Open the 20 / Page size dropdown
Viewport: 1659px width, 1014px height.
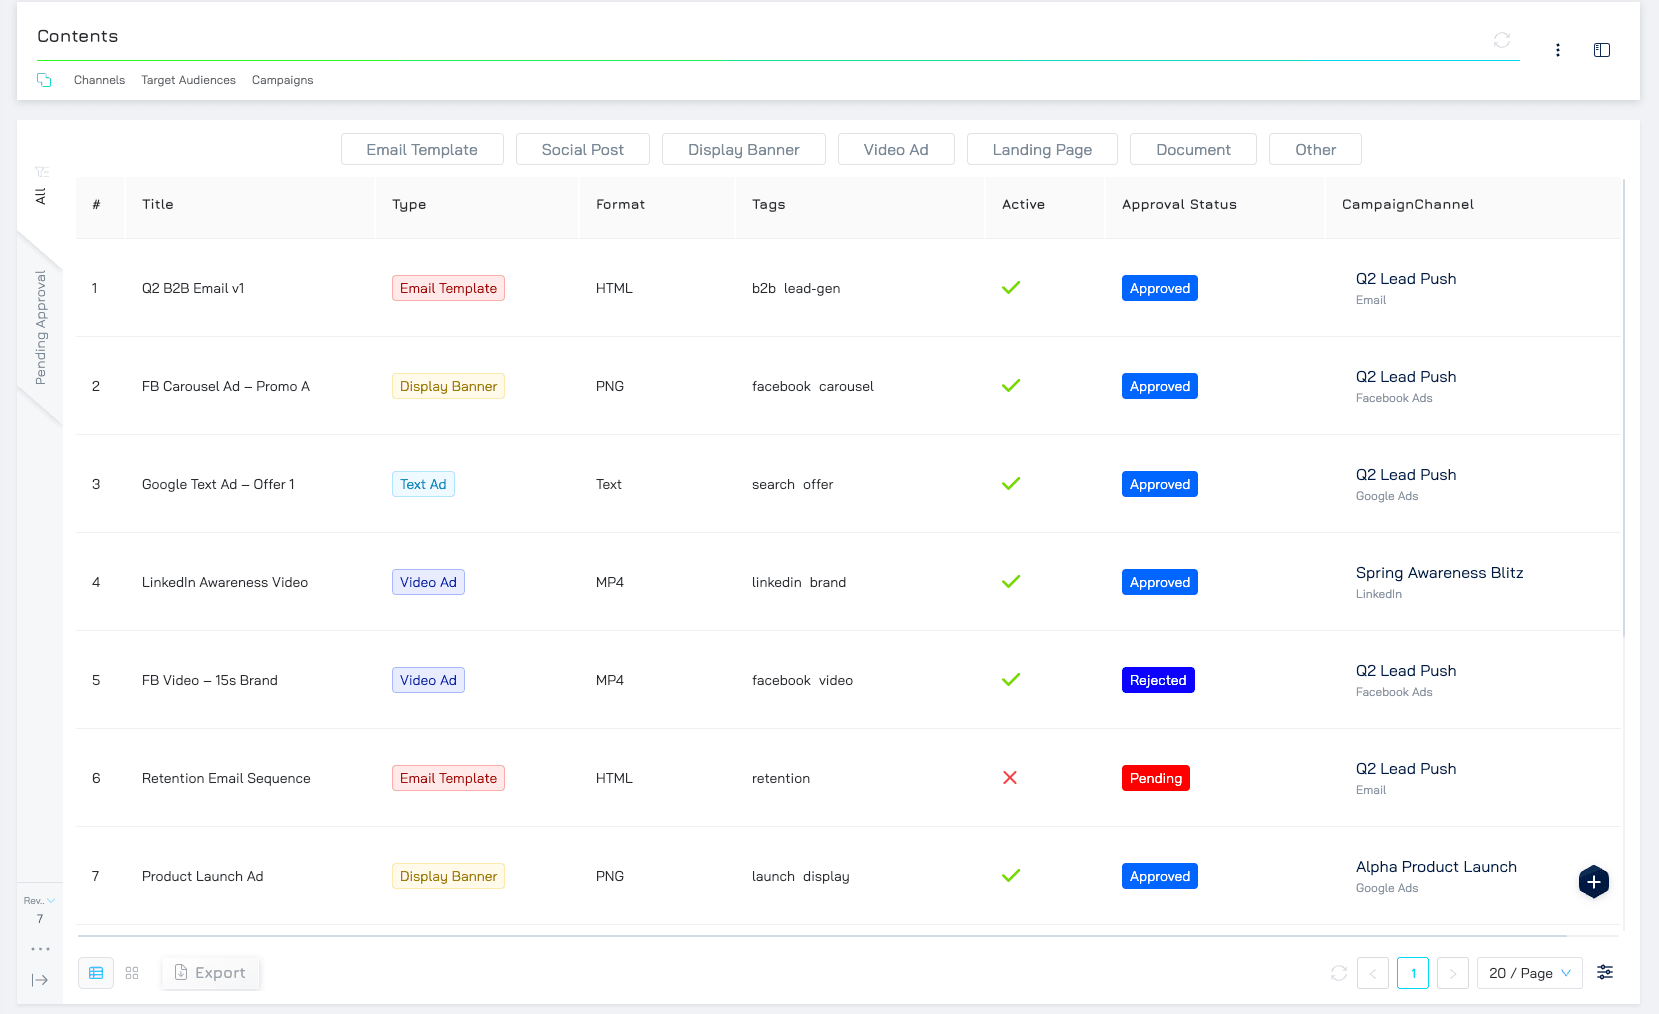point(1529,973)
